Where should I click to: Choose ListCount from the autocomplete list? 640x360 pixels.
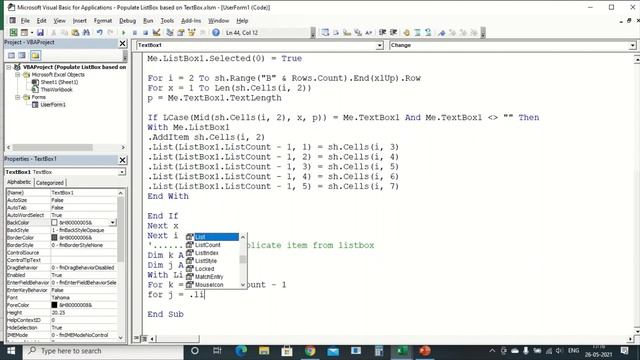tap(207, 245)
